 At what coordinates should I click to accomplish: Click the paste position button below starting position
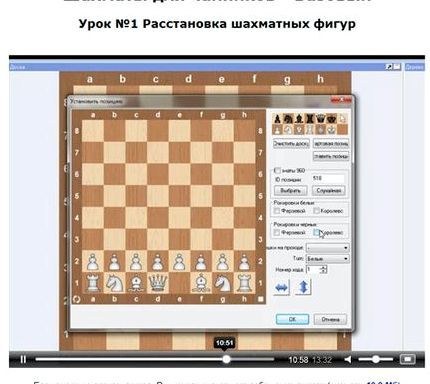[331, 156]
